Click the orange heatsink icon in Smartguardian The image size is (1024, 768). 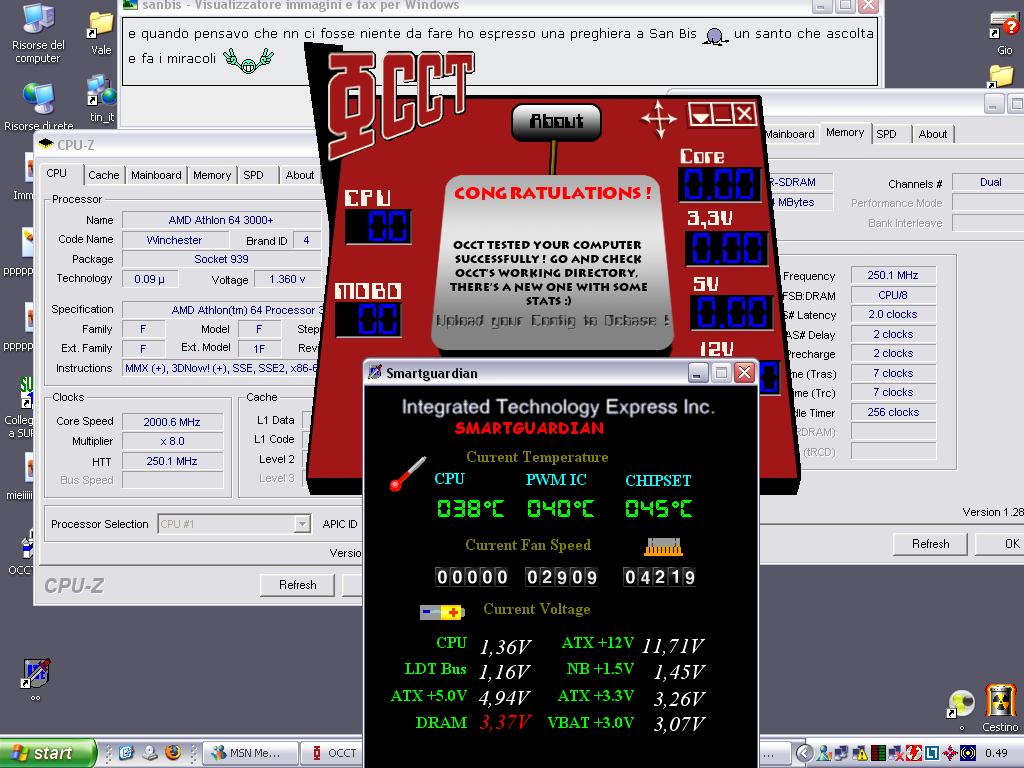pyautogui.click(x=663, y=547)
